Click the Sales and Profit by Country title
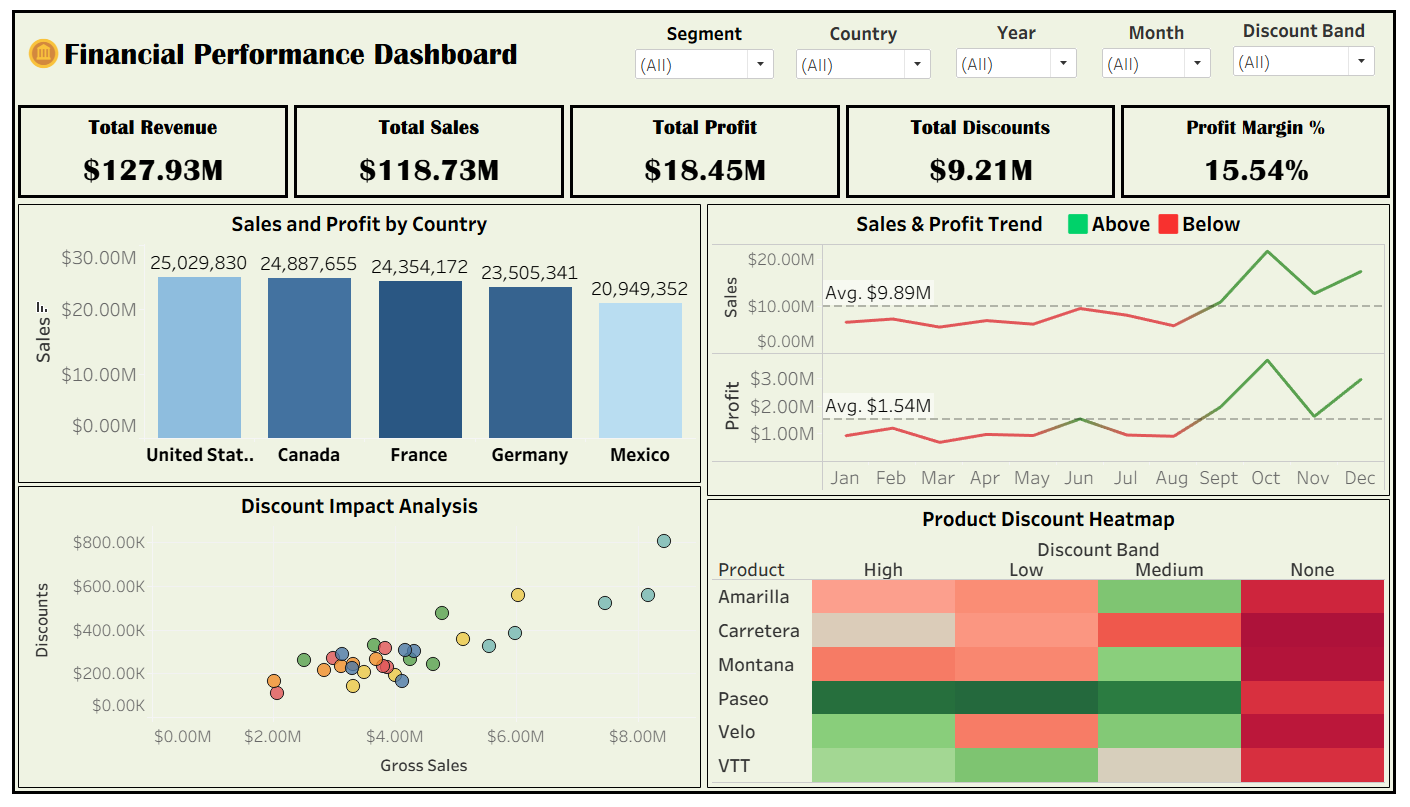This screenshot has height=807, width=1410. [x=359, y=224]
